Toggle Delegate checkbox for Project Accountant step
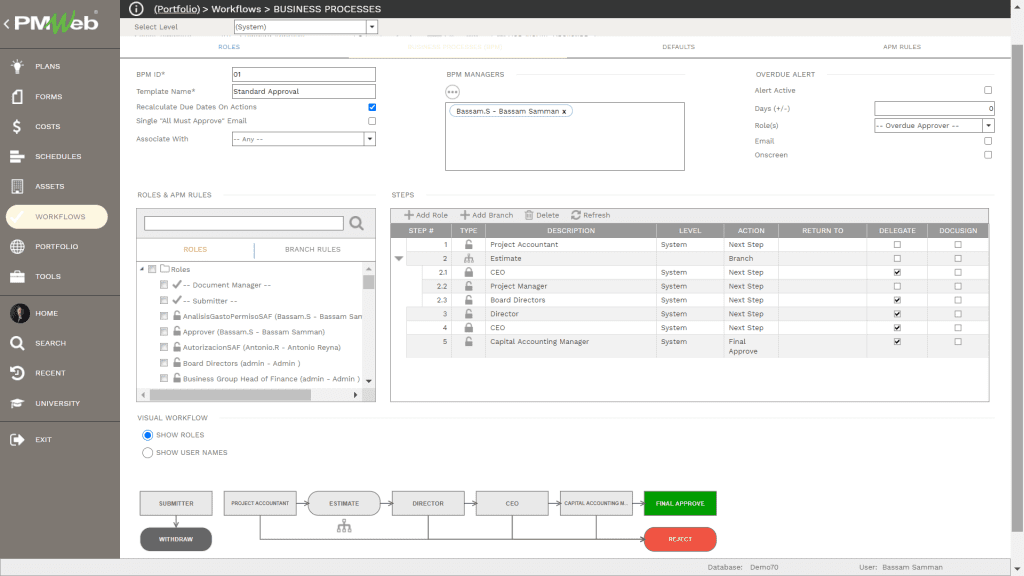 pos(897,244)
